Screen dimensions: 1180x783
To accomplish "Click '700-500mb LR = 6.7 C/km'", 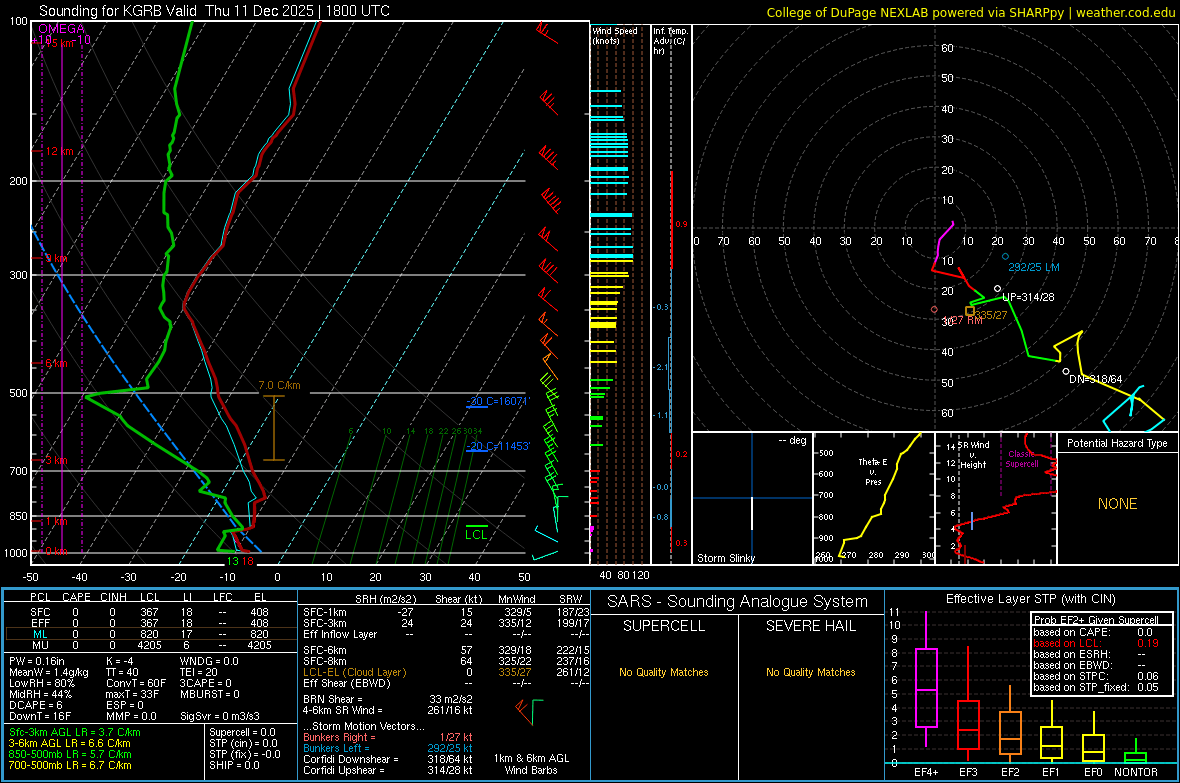I will 70,765.
